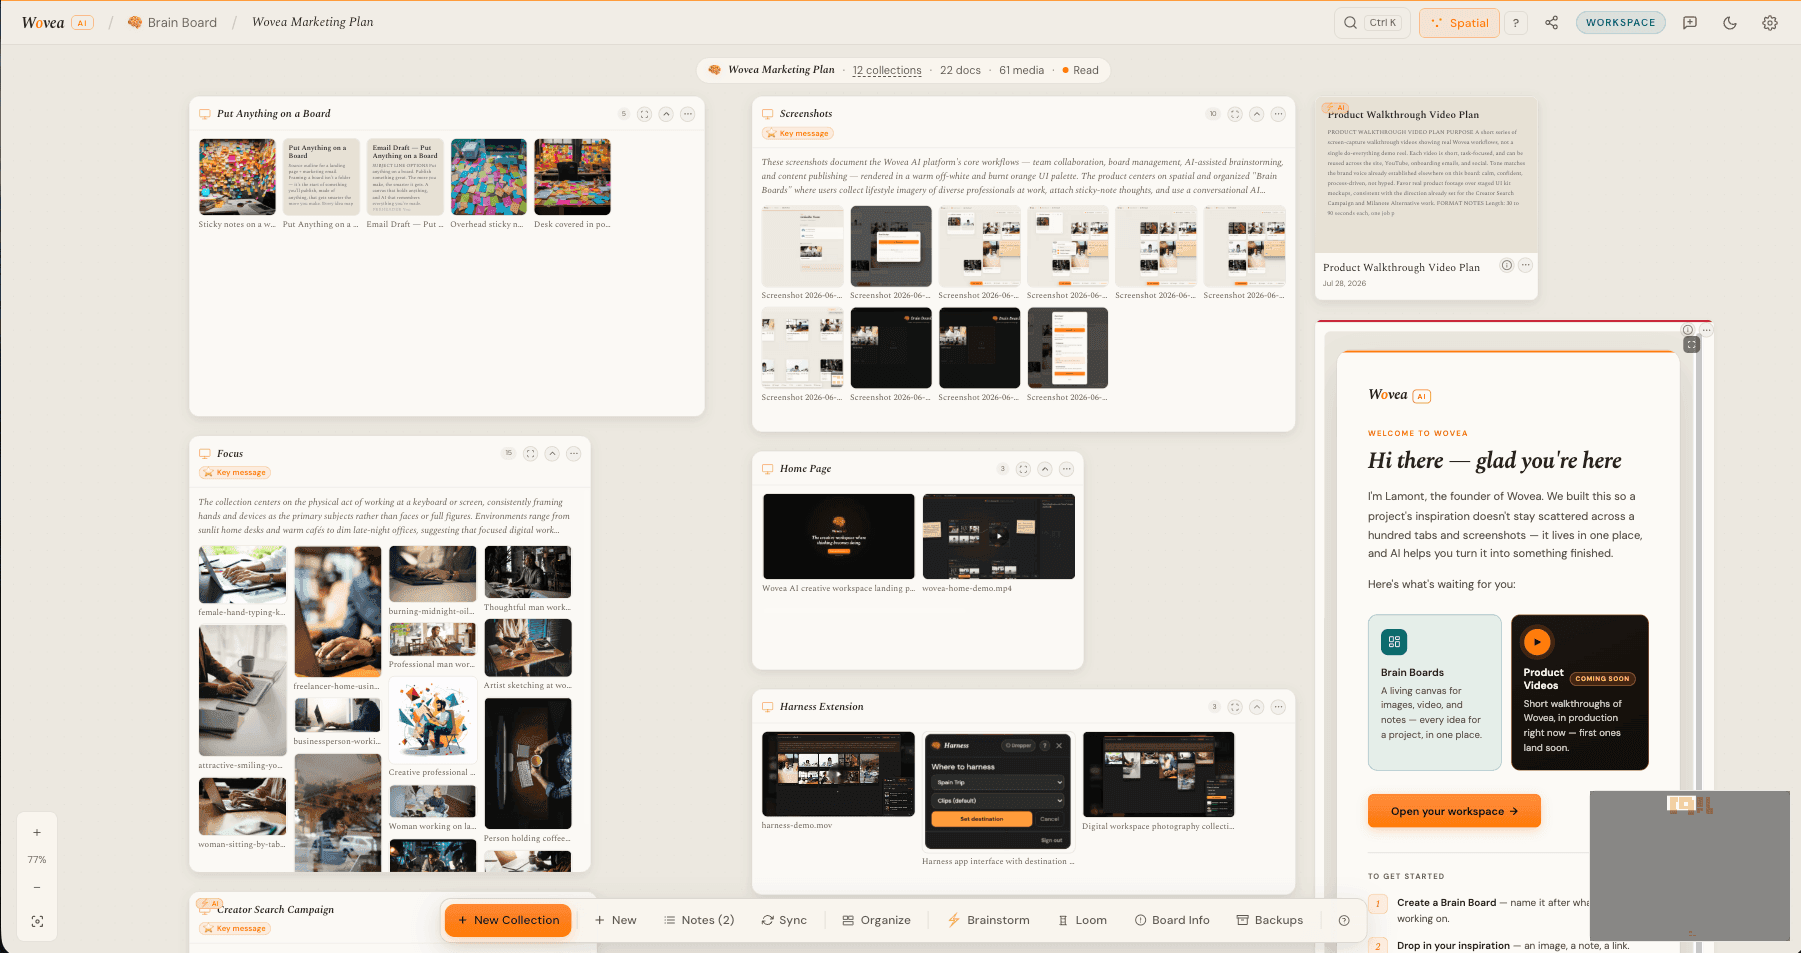This screenshot has width=1801, height=953.
Task: Fit board to screen icon
Action: pos(37,921)
